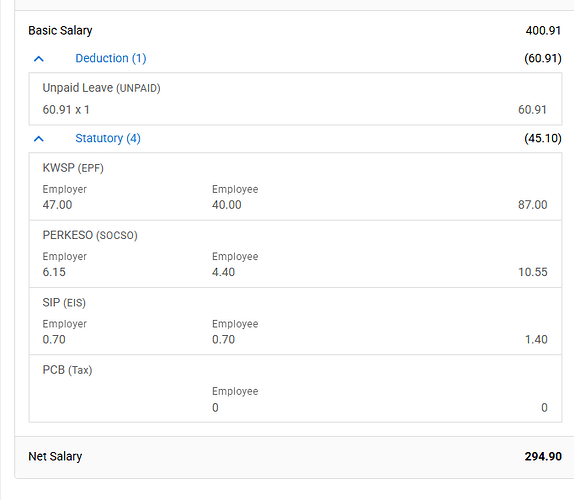Click the SIP (EIS) entry
This screenshot has height=500, width=574.
coord(295,321)
